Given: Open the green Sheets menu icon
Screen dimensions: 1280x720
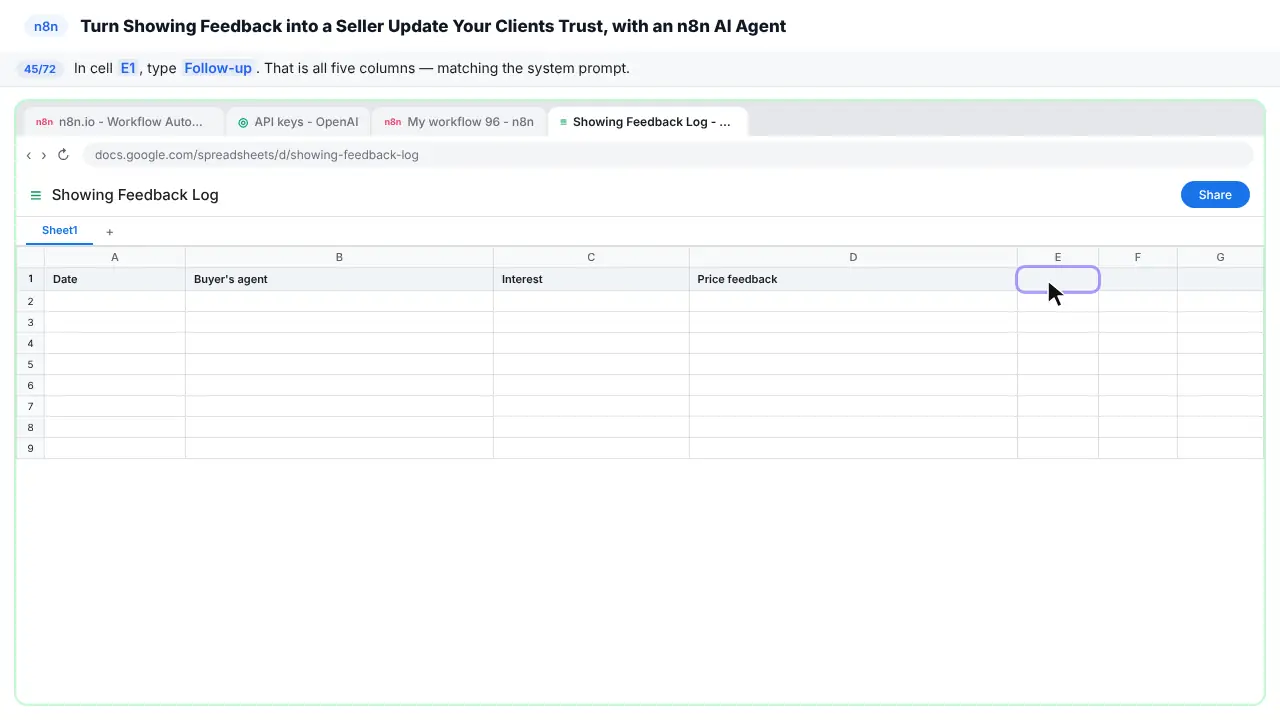Looking at the screenshot, I should pyautogui.click(x=36, y=195).
